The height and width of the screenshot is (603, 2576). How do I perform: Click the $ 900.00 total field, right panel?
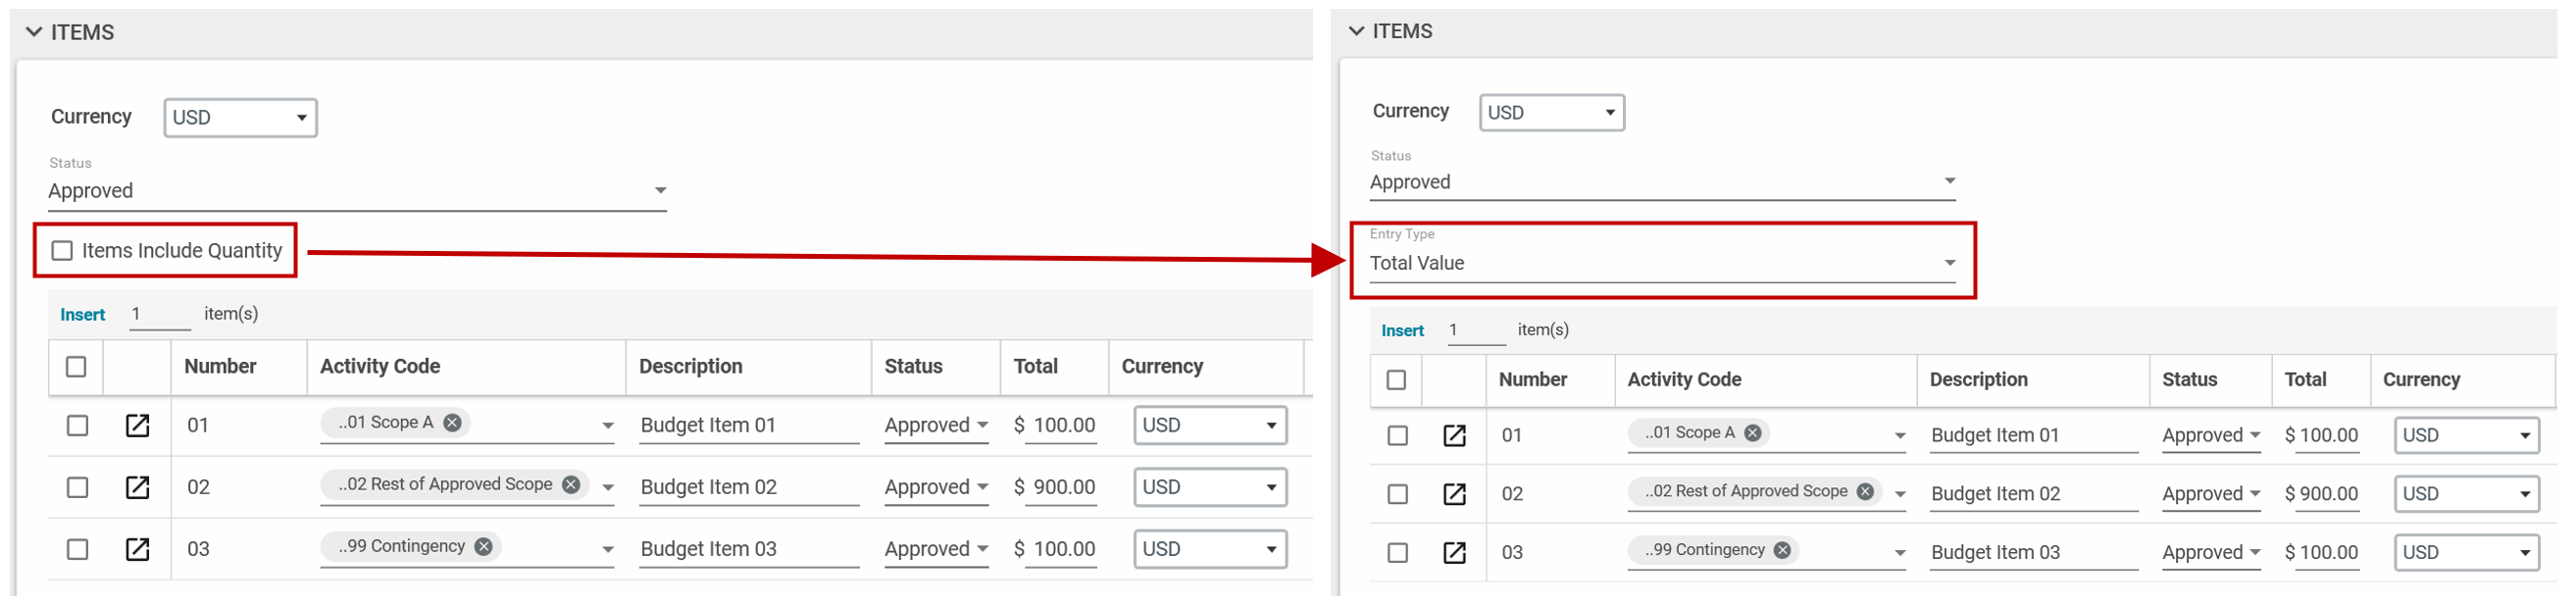coord(2327,493)
